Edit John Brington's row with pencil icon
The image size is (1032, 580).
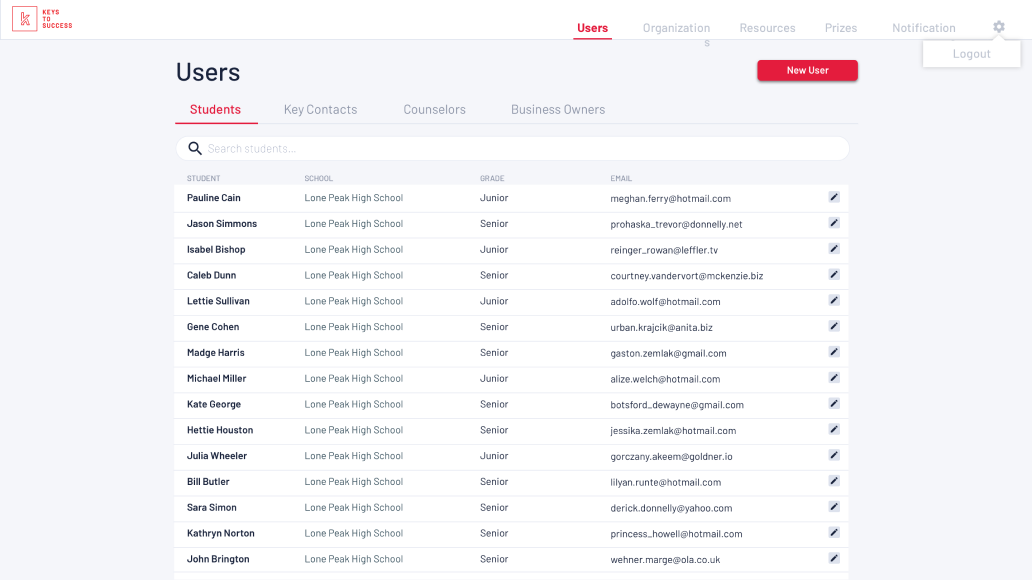tap(834, 558)
